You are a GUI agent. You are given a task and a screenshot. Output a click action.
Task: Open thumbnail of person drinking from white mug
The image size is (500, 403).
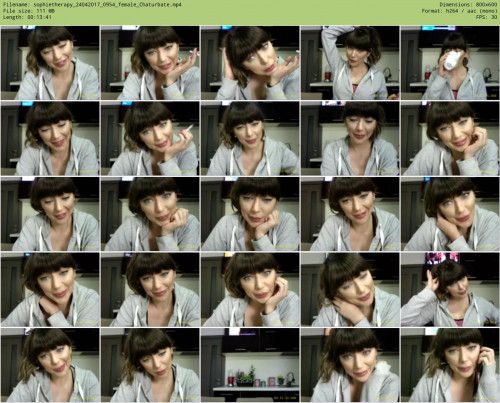[450, 63]
